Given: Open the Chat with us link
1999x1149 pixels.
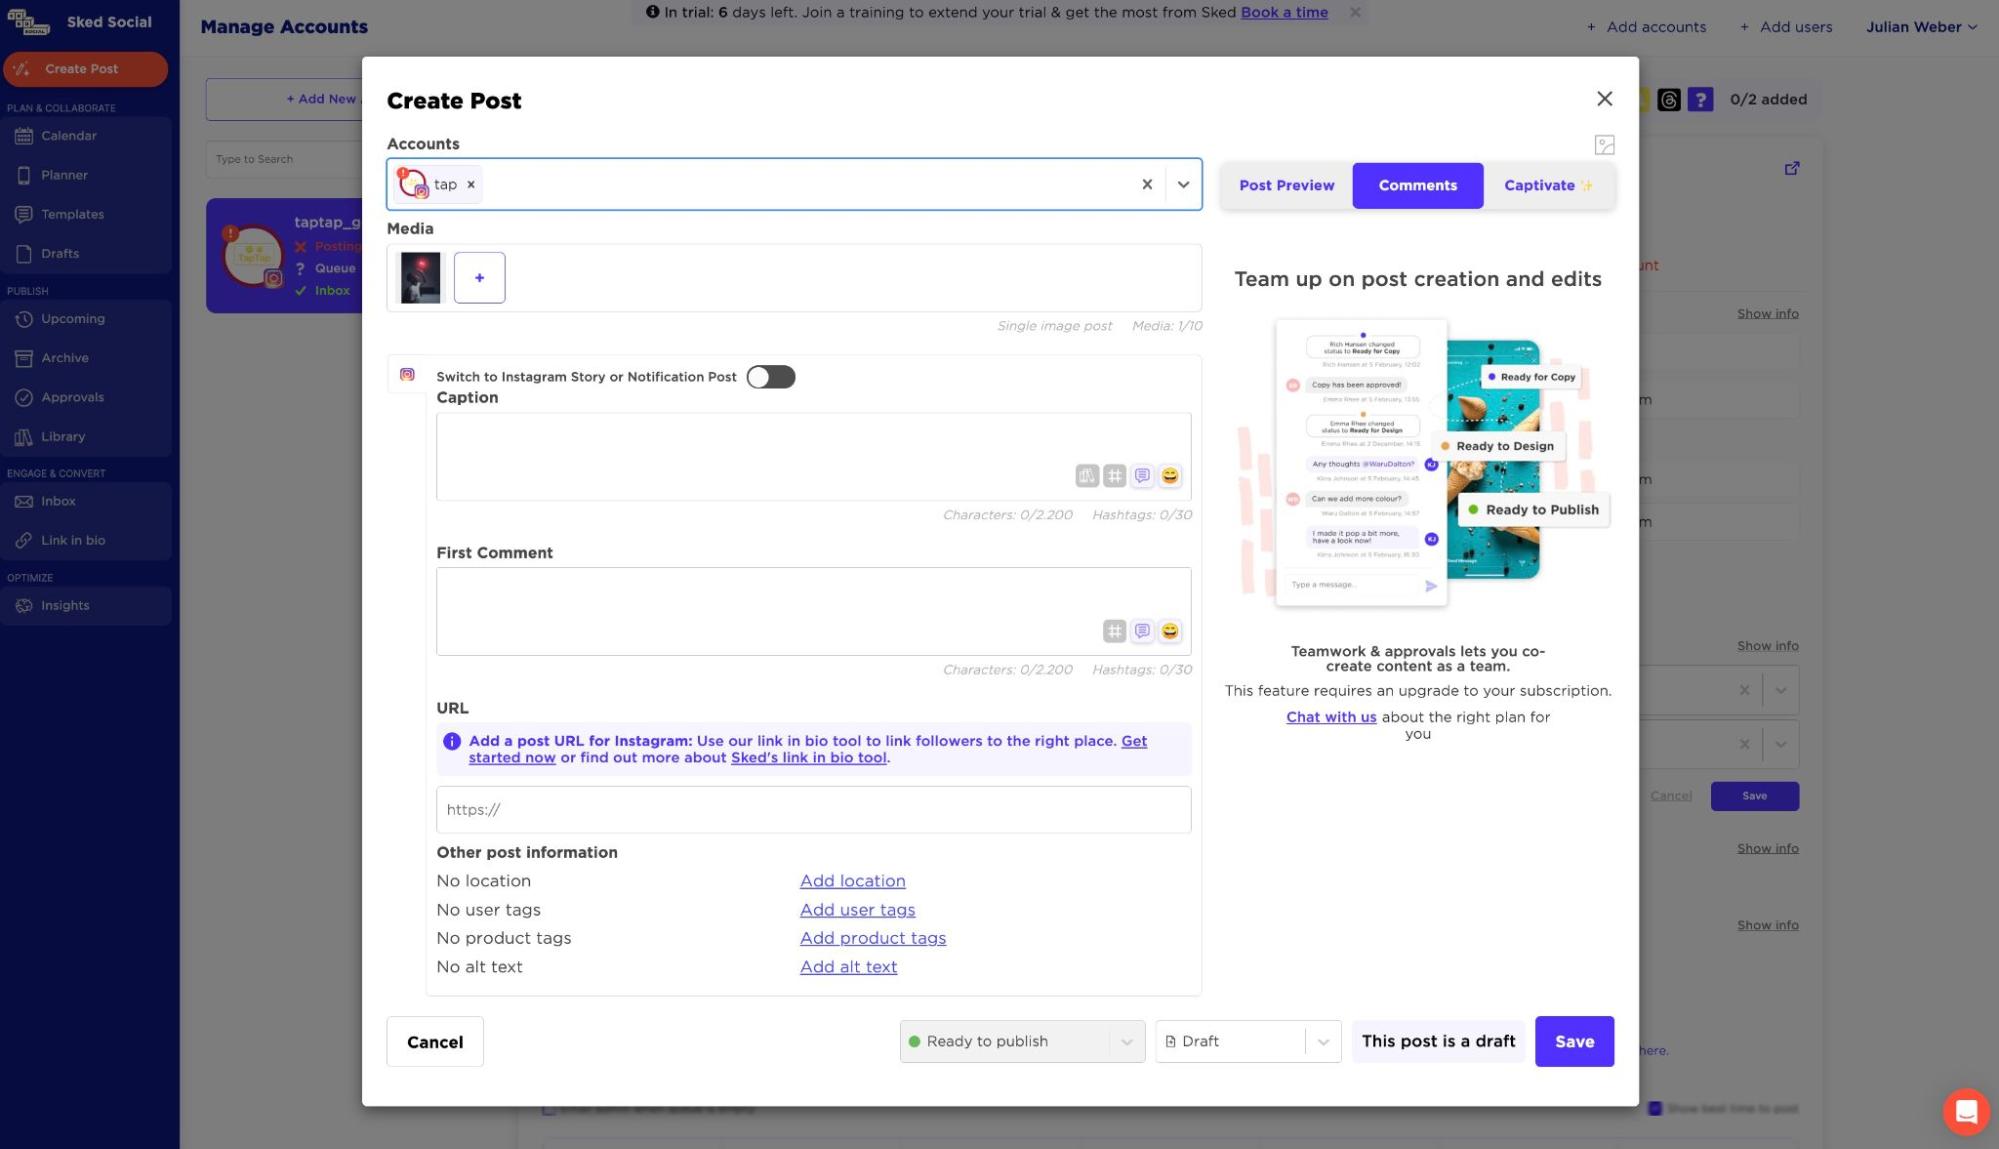Looking at the screenshot, I should coord(1331,717).
